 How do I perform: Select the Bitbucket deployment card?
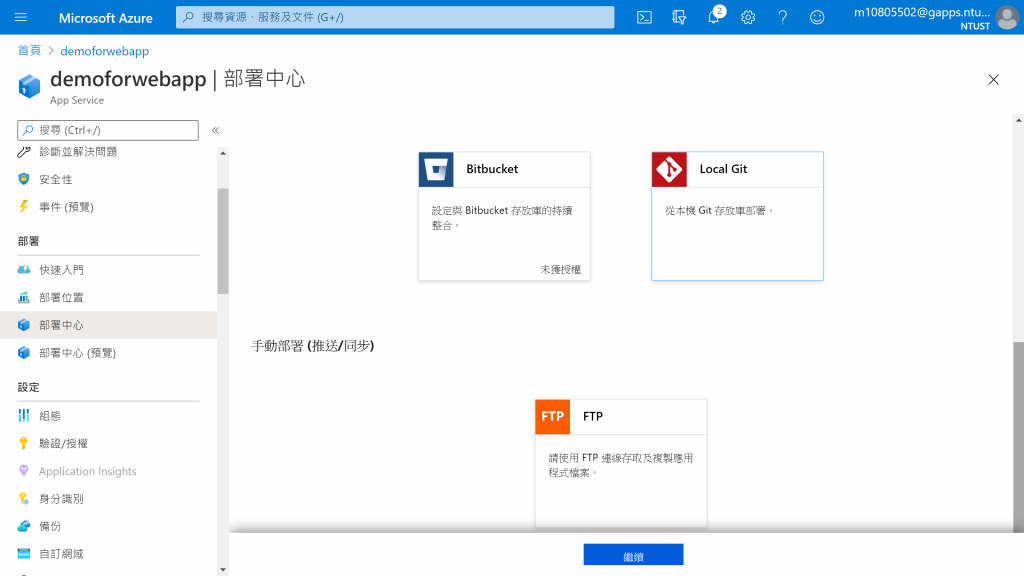504,216
